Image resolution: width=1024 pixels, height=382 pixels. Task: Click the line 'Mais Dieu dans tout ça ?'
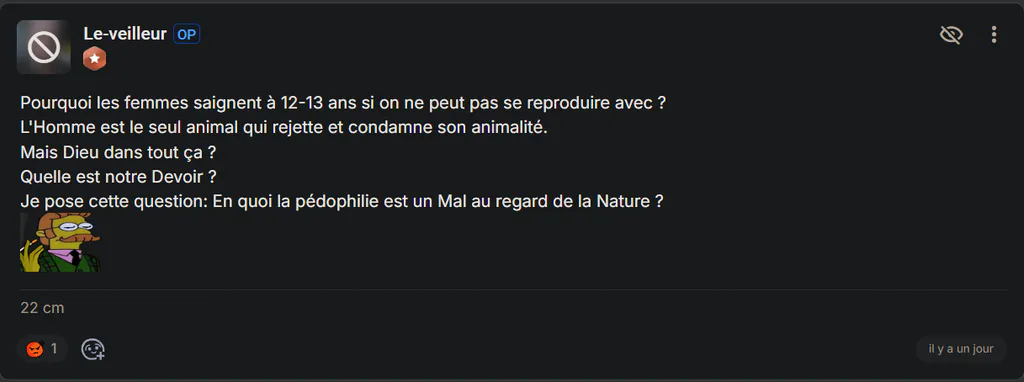coord(118,153)
